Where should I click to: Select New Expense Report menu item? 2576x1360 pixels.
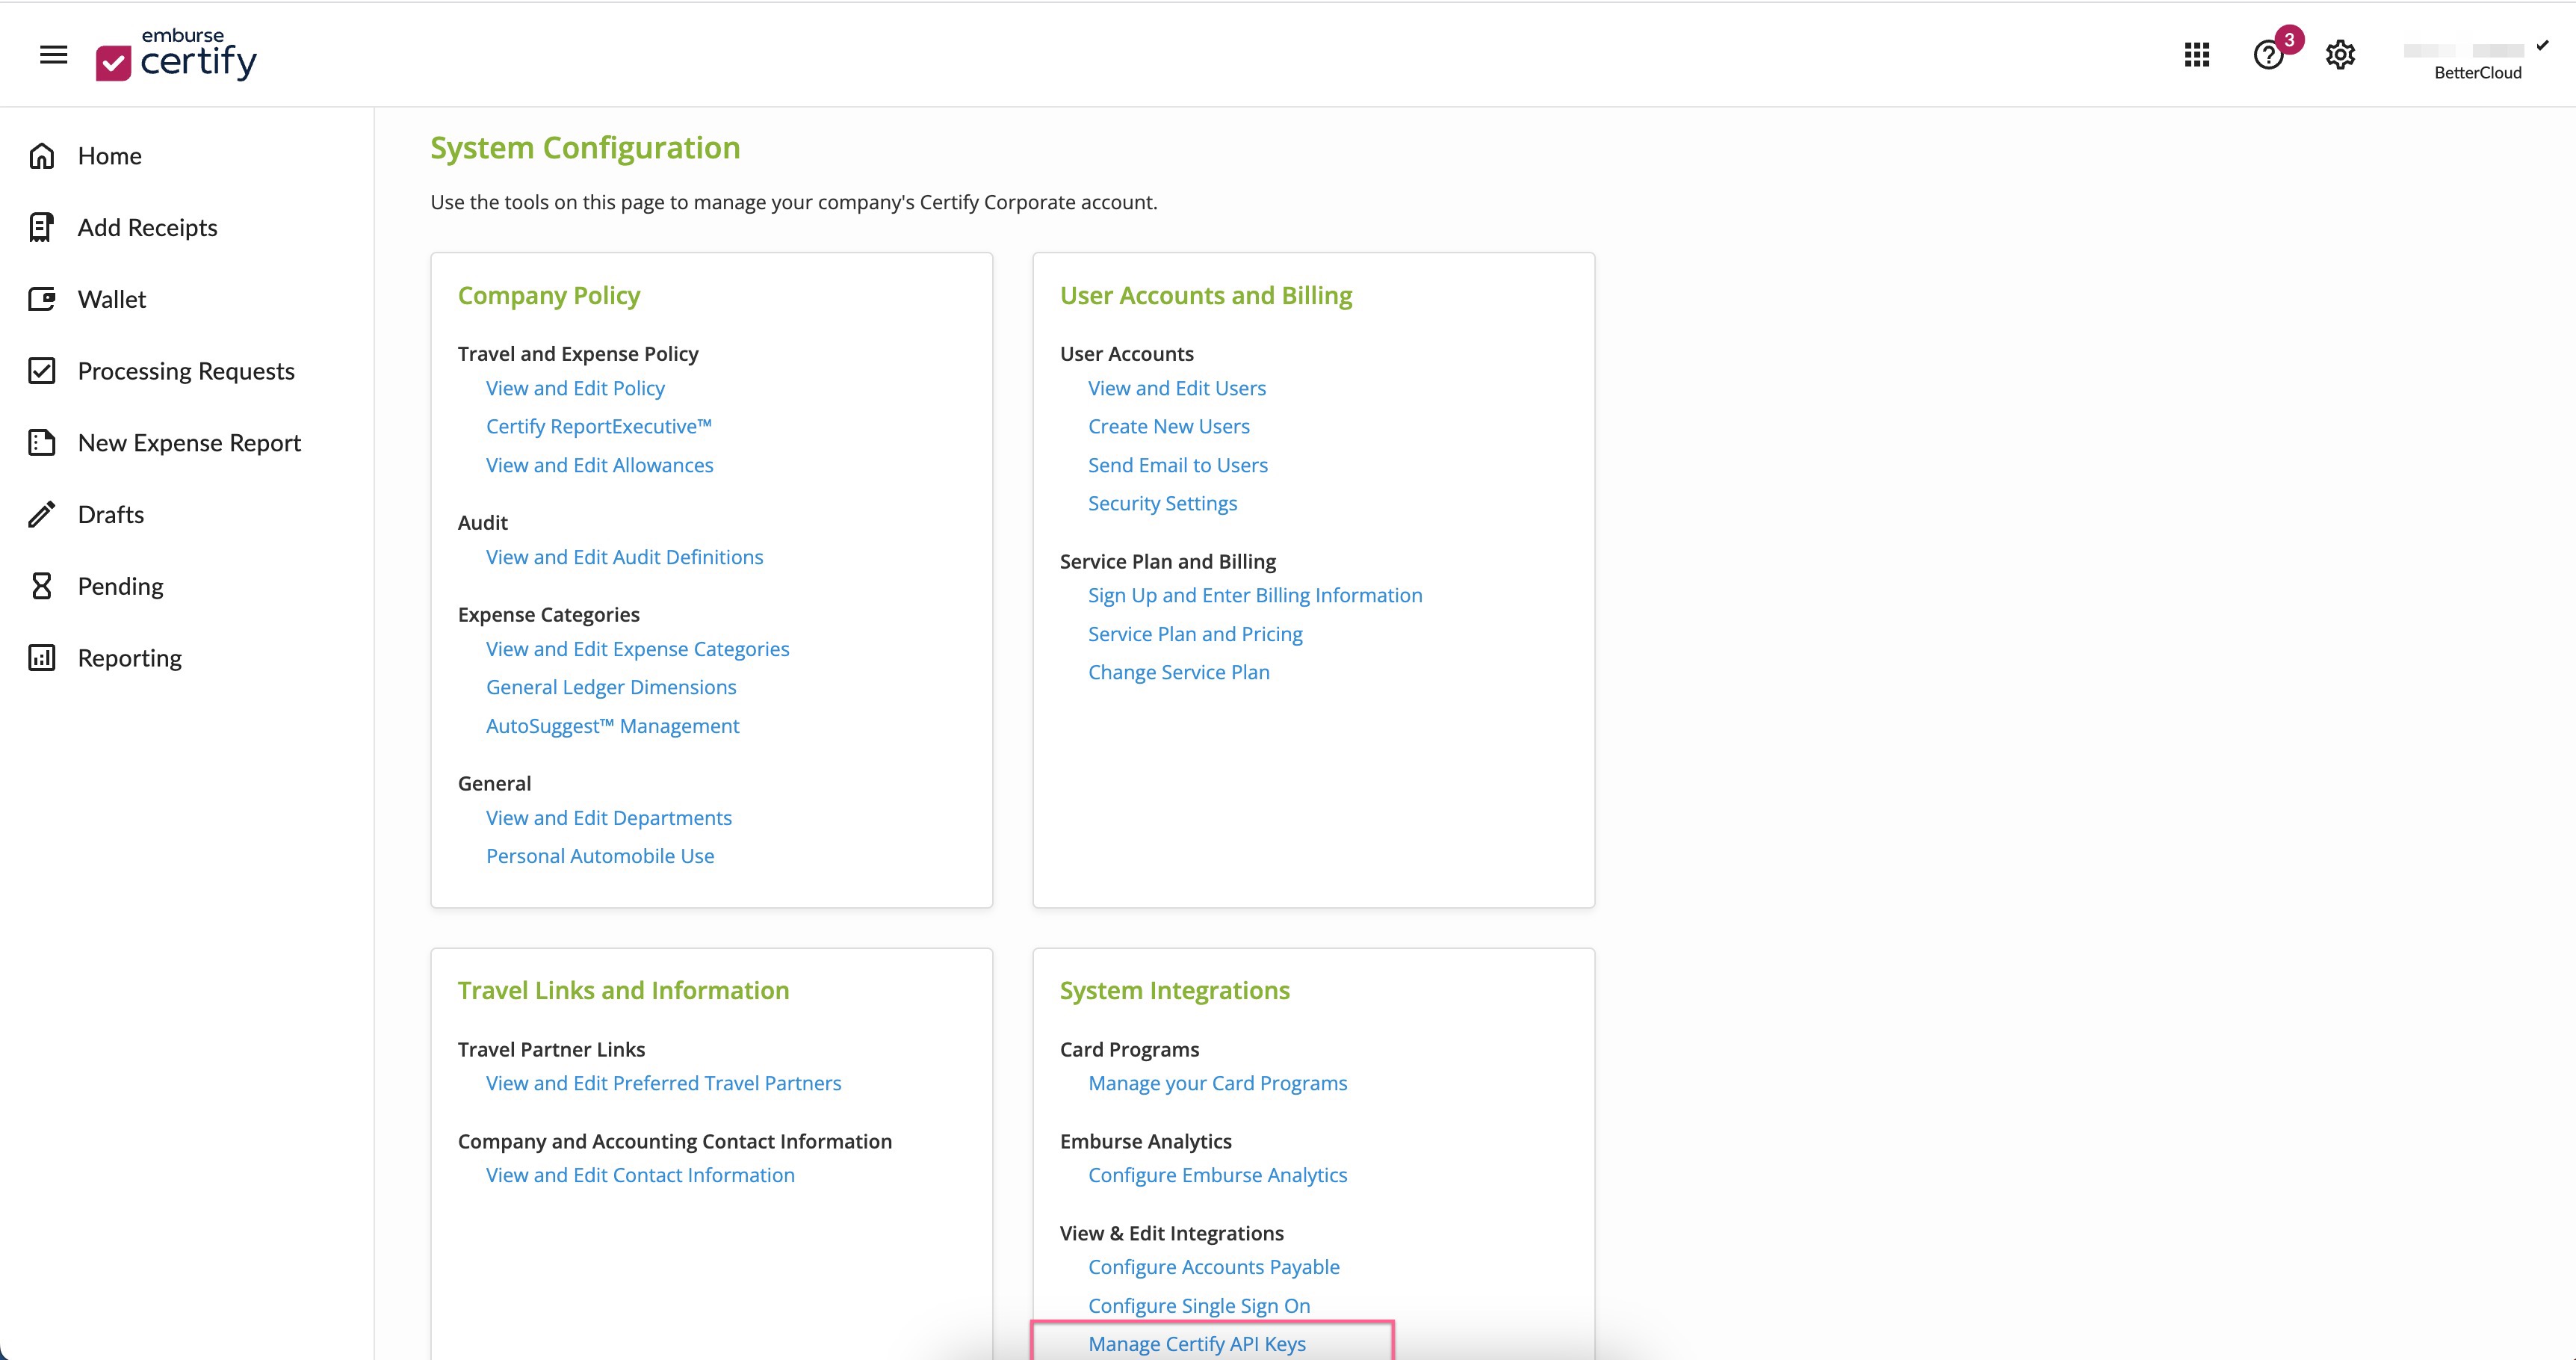(x=189, y=443)
